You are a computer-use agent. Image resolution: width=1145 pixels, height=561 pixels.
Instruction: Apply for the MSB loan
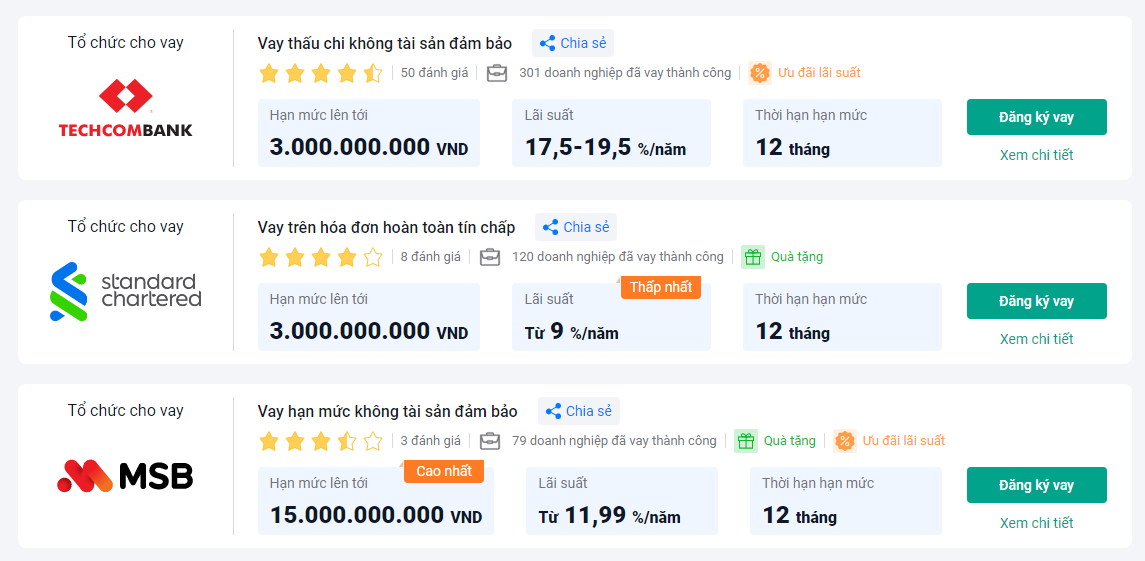1036,485
